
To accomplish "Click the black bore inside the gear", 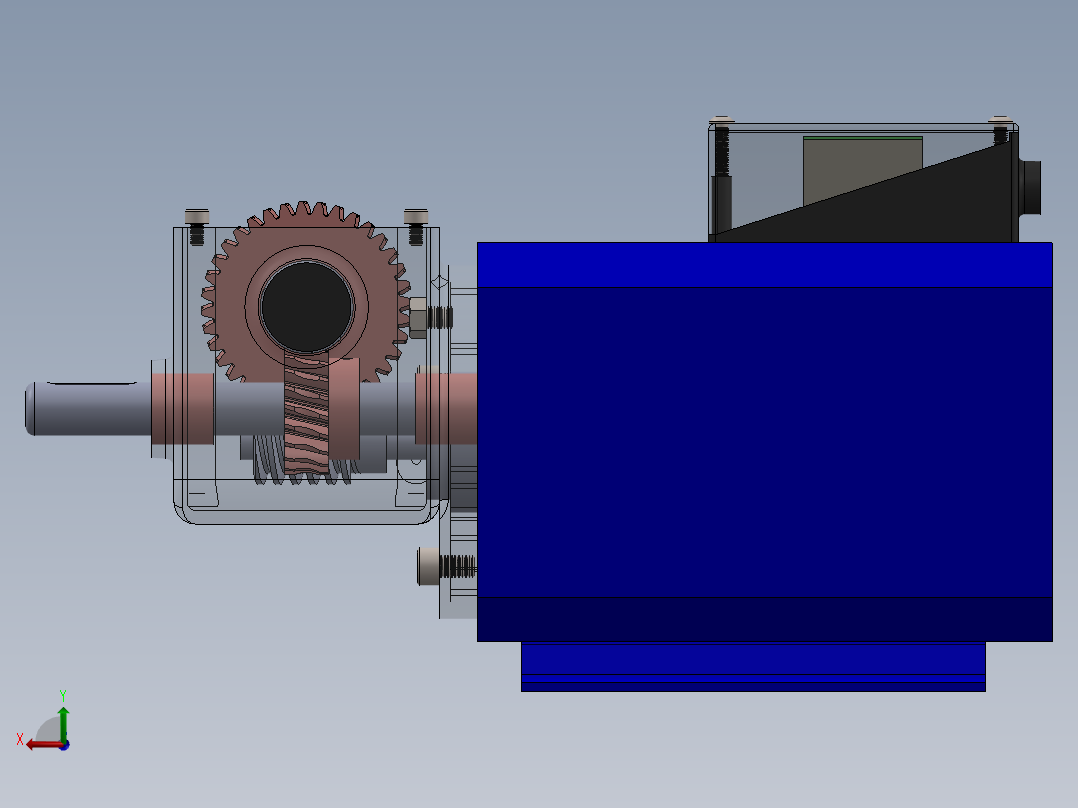I will click(x=307, y=306).
